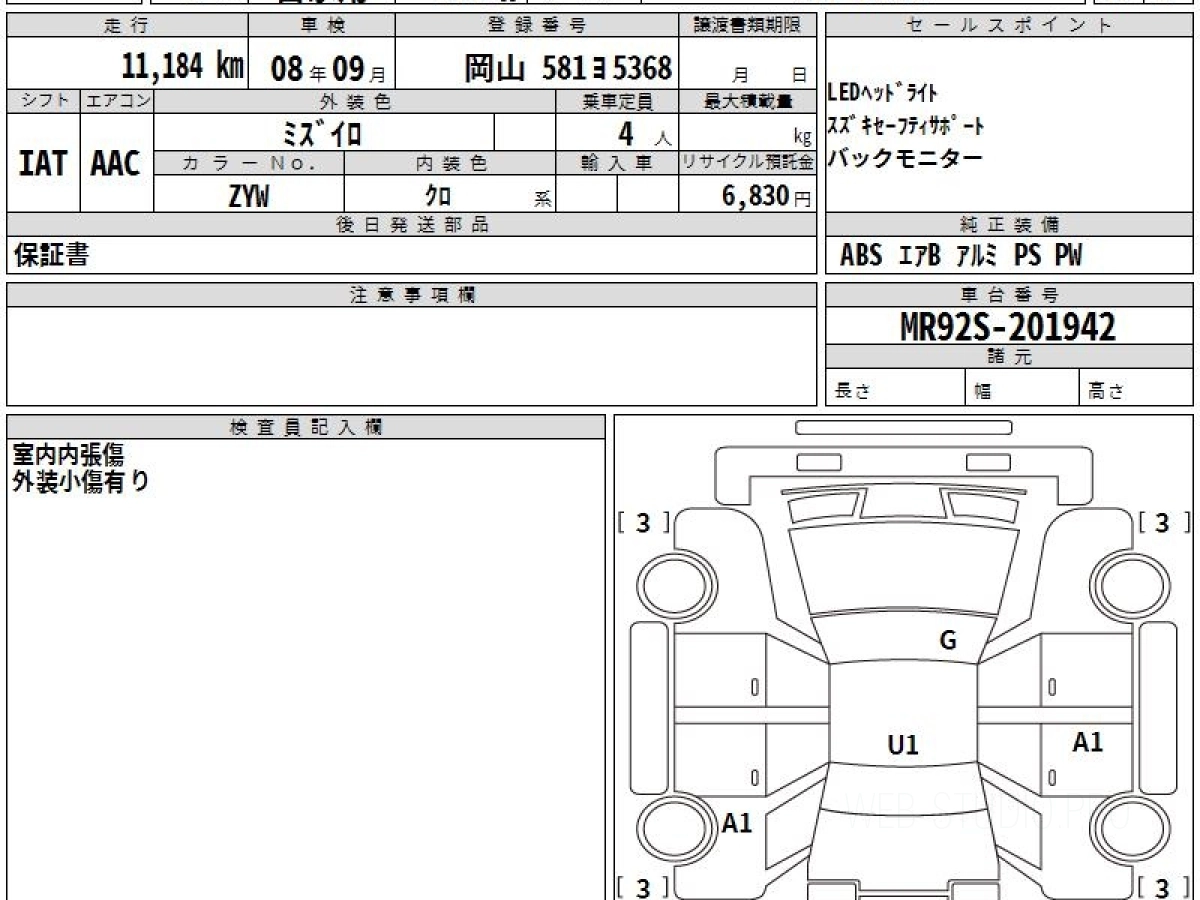Select the バックモニター sales point
1200x900 pixels.
(905, 157)
